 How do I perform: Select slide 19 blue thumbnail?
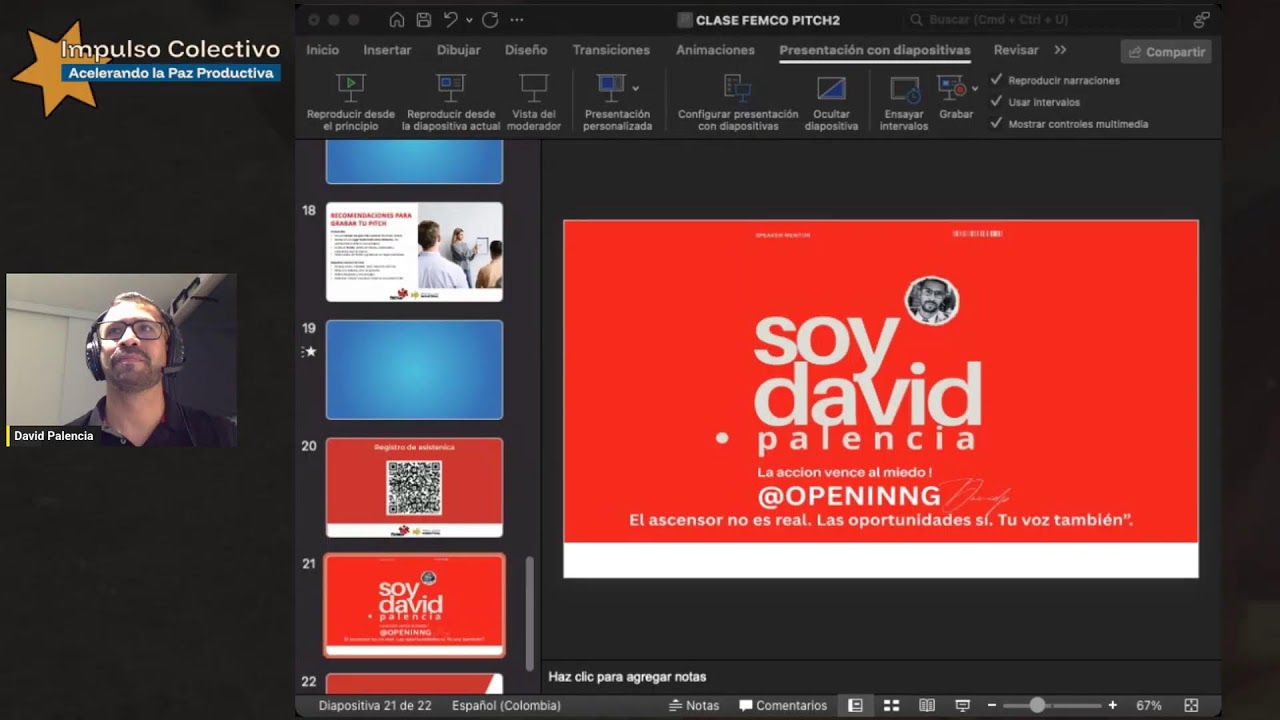pos(414,369)
